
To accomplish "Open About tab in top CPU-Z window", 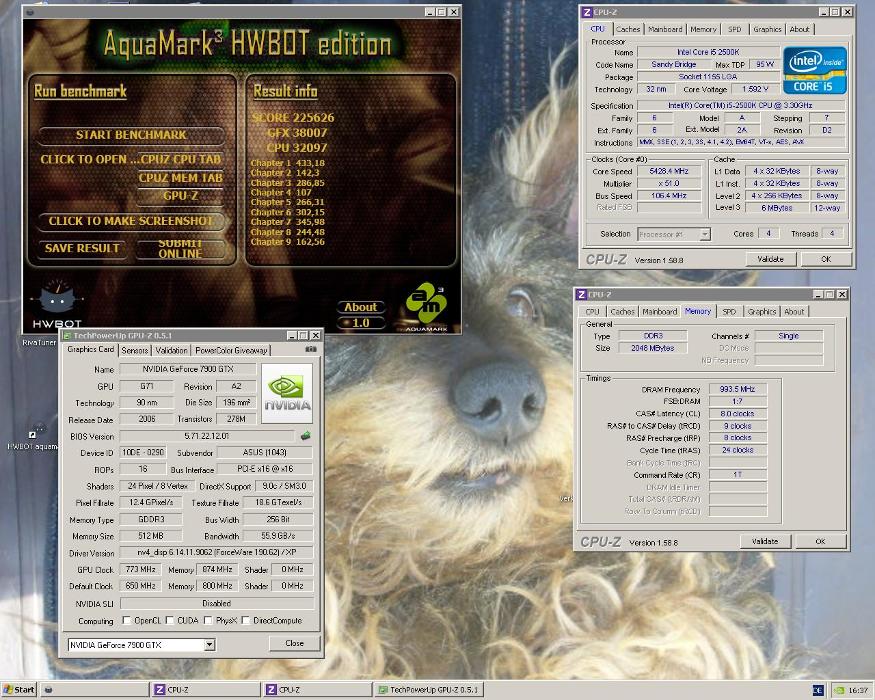I will 799,29.
